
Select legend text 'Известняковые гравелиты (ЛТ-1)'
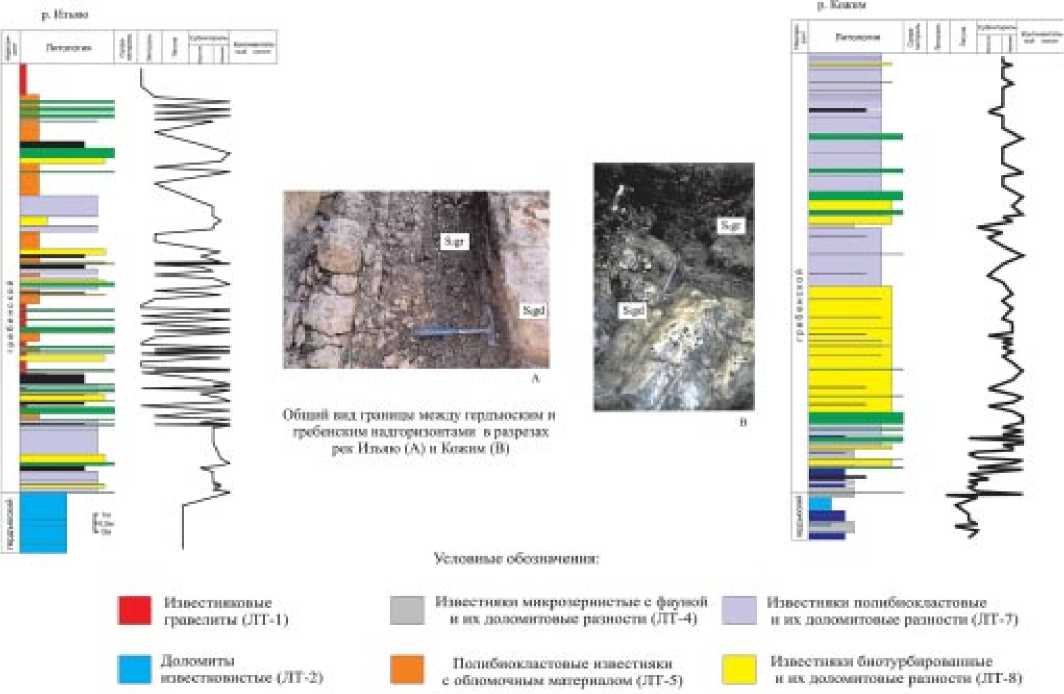[x=226, y=611]
